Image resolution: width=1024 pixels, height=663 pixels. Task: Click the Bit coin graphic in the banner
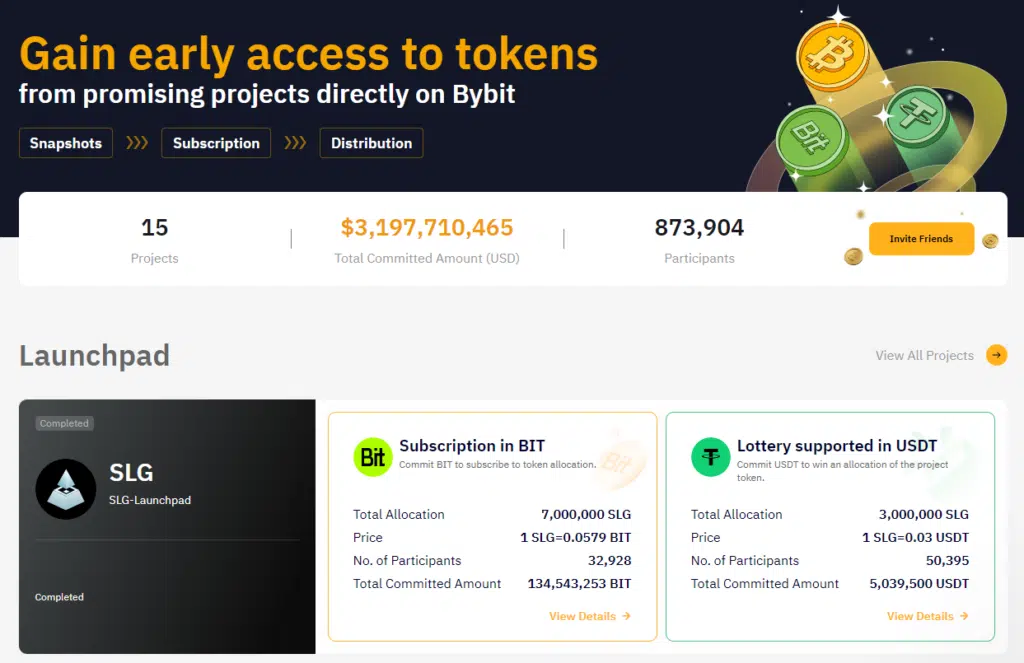(812, 135)
